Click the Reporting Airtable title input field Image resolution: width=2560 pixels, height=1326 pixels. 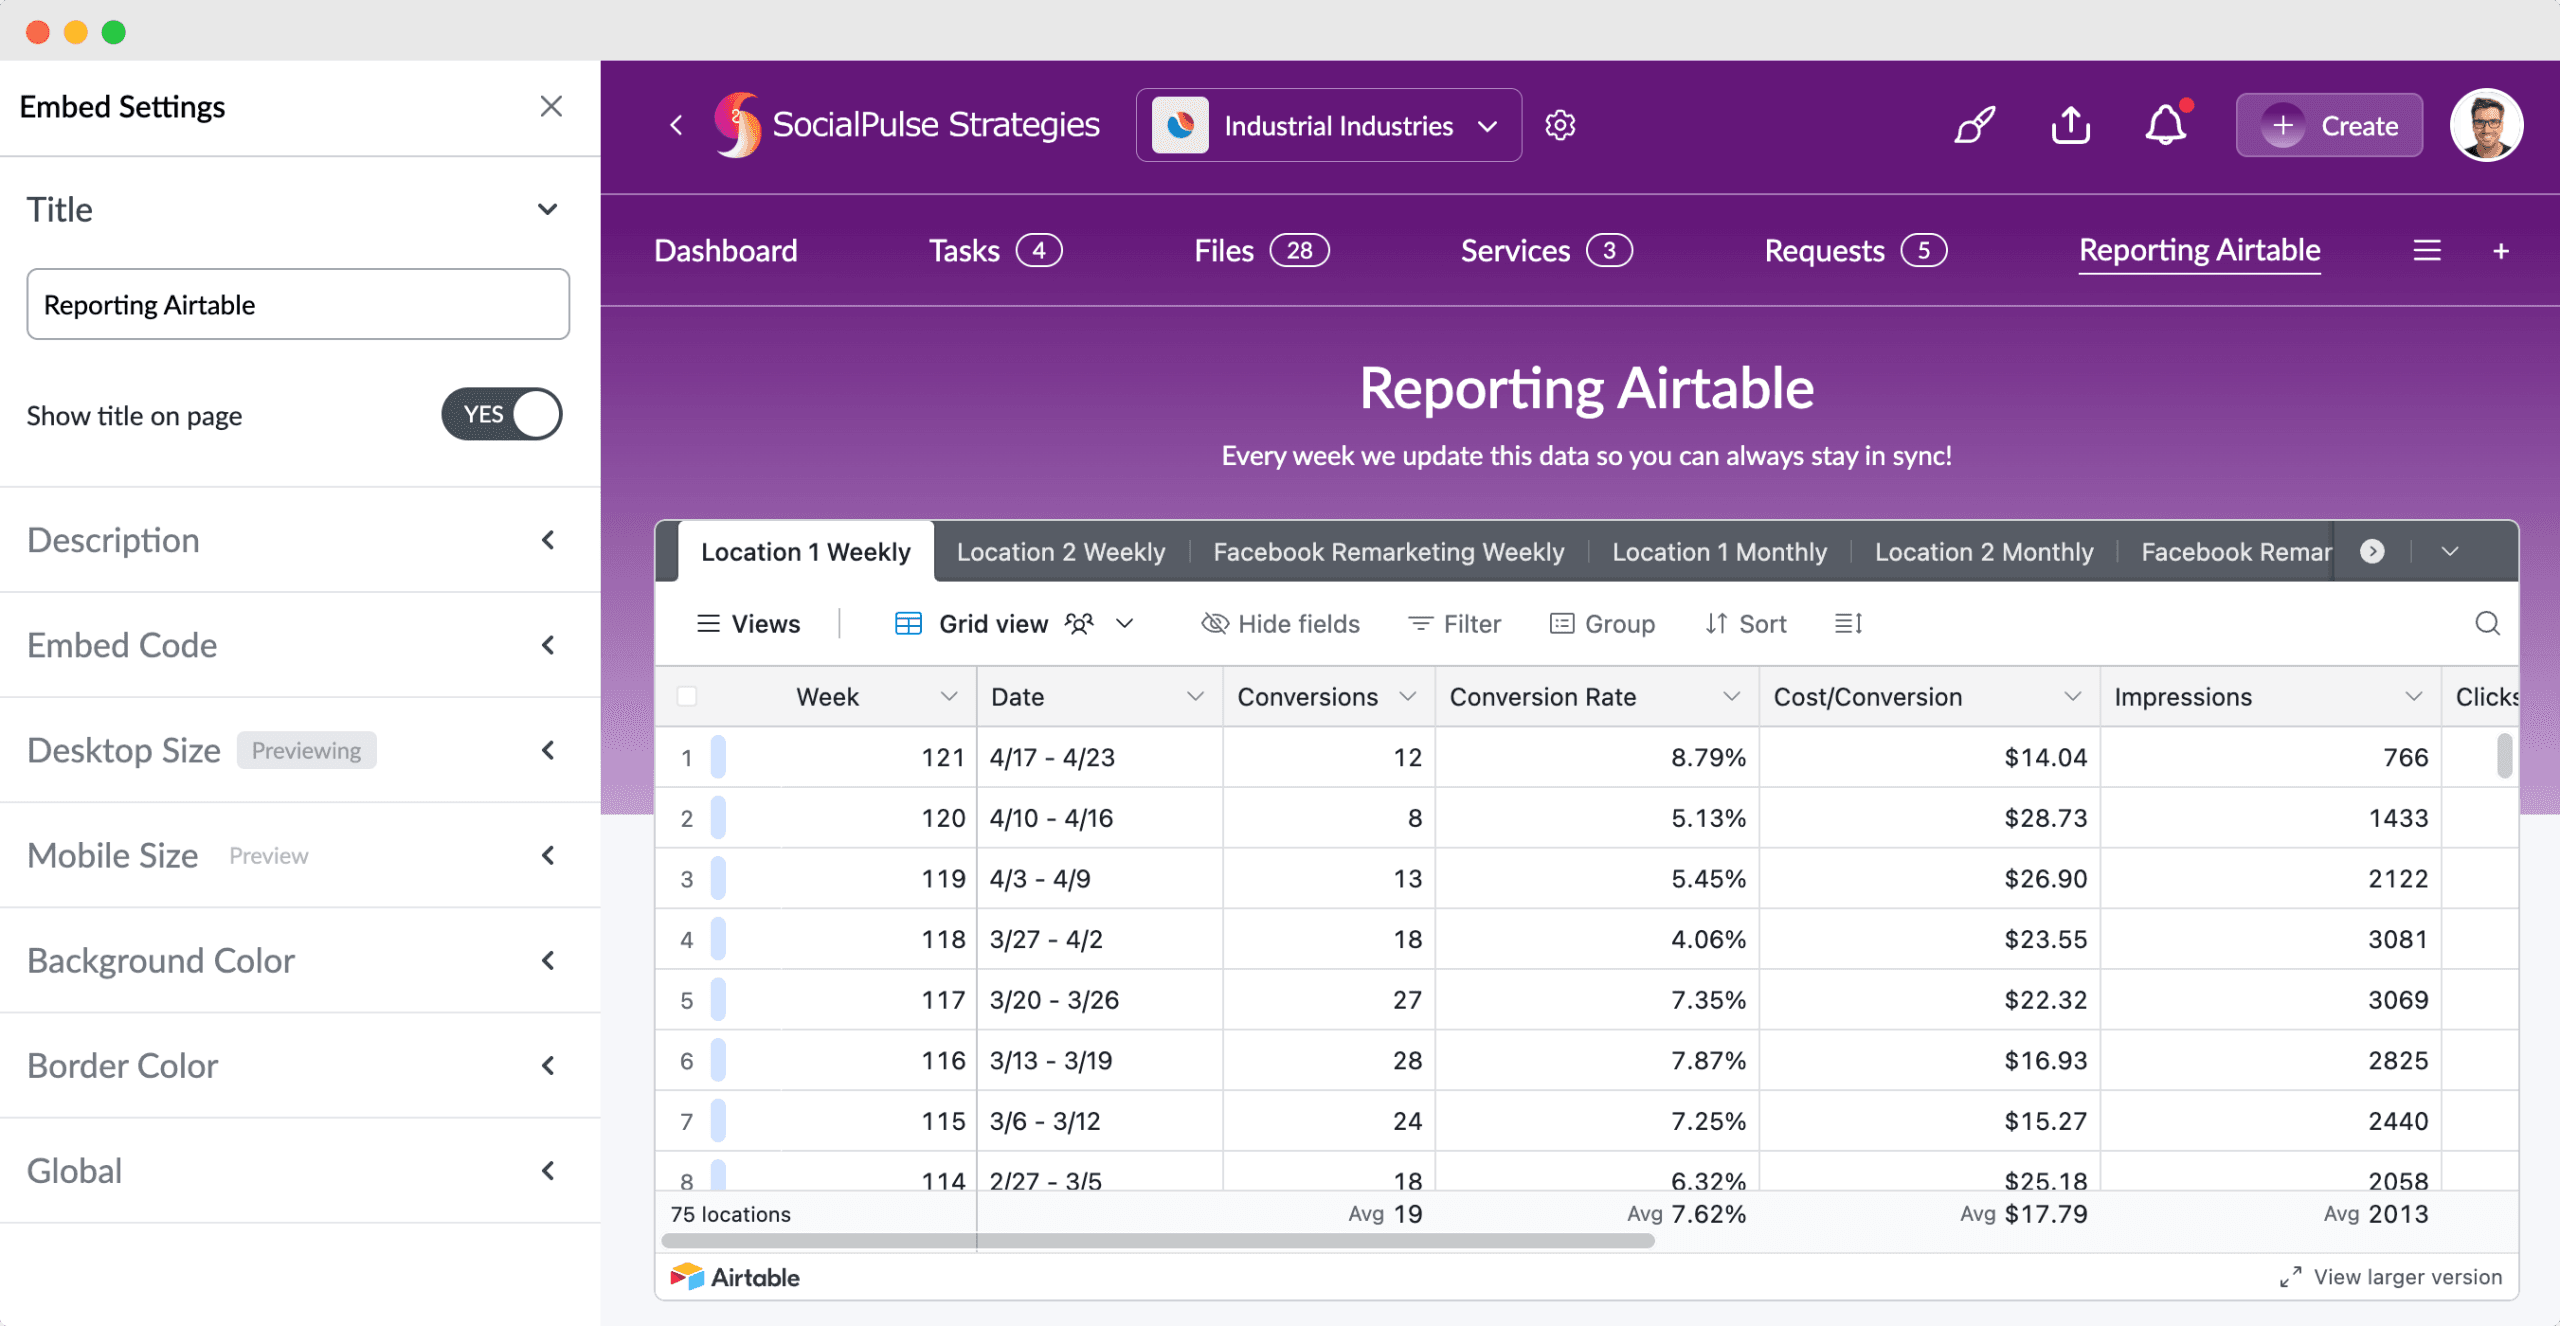297,304
